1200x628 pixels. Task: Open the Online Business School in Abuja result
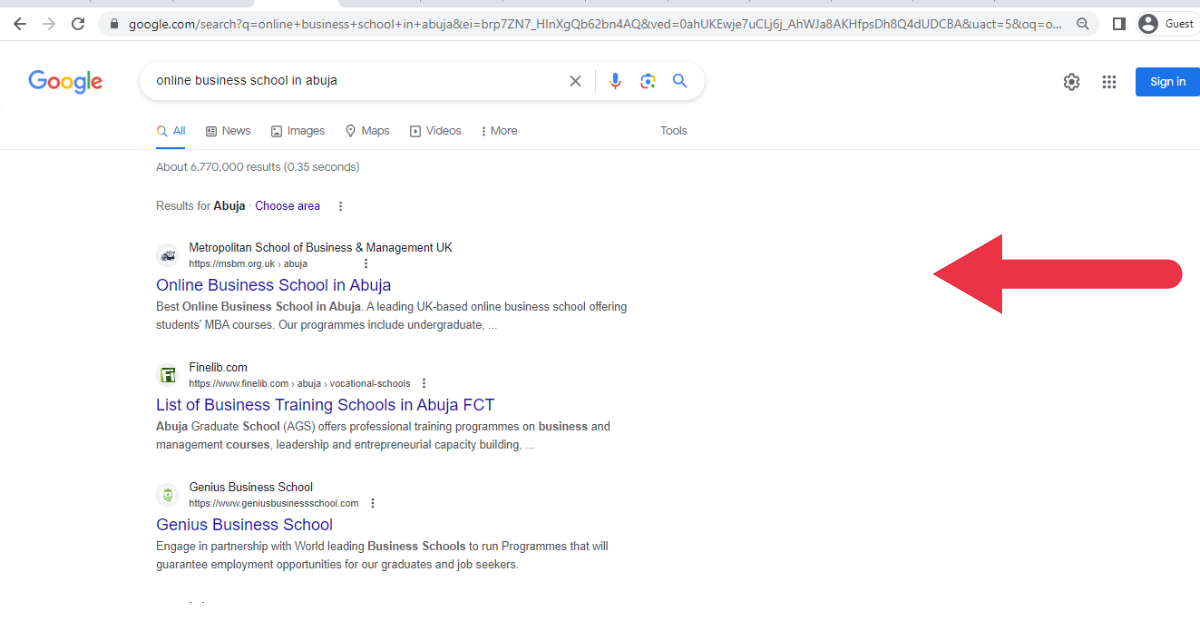click(273, 285)
